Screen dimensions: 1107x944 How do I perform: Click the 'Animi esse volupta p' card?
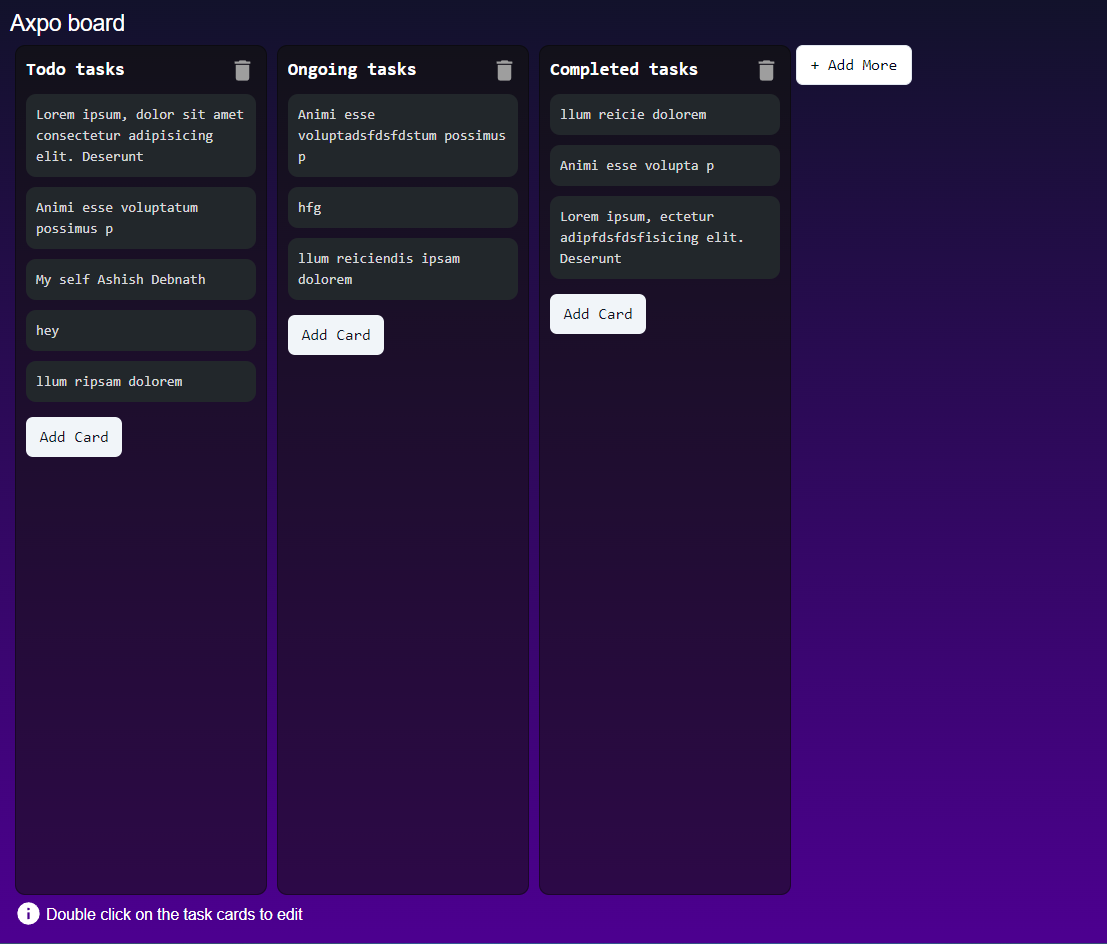click(665, 166)
